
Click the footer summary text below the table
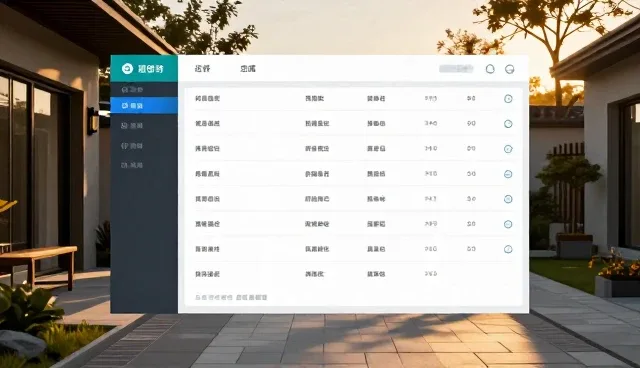pos(231,297)
